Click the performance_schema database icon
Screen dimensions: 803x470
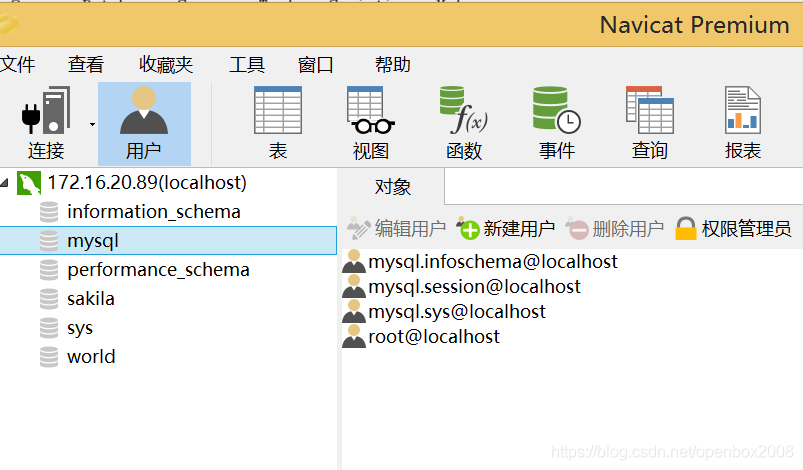pos(49,270)
